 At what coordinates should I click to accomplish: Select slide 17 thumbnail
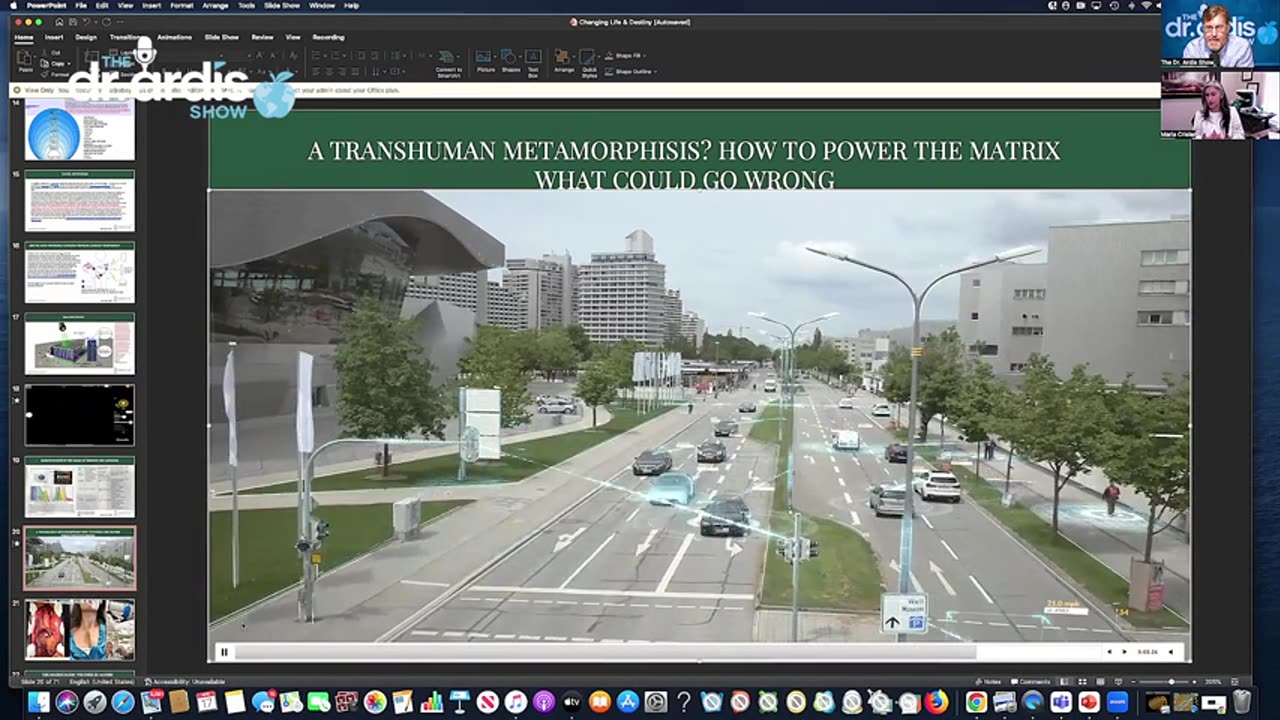click(x=79, y=344)
